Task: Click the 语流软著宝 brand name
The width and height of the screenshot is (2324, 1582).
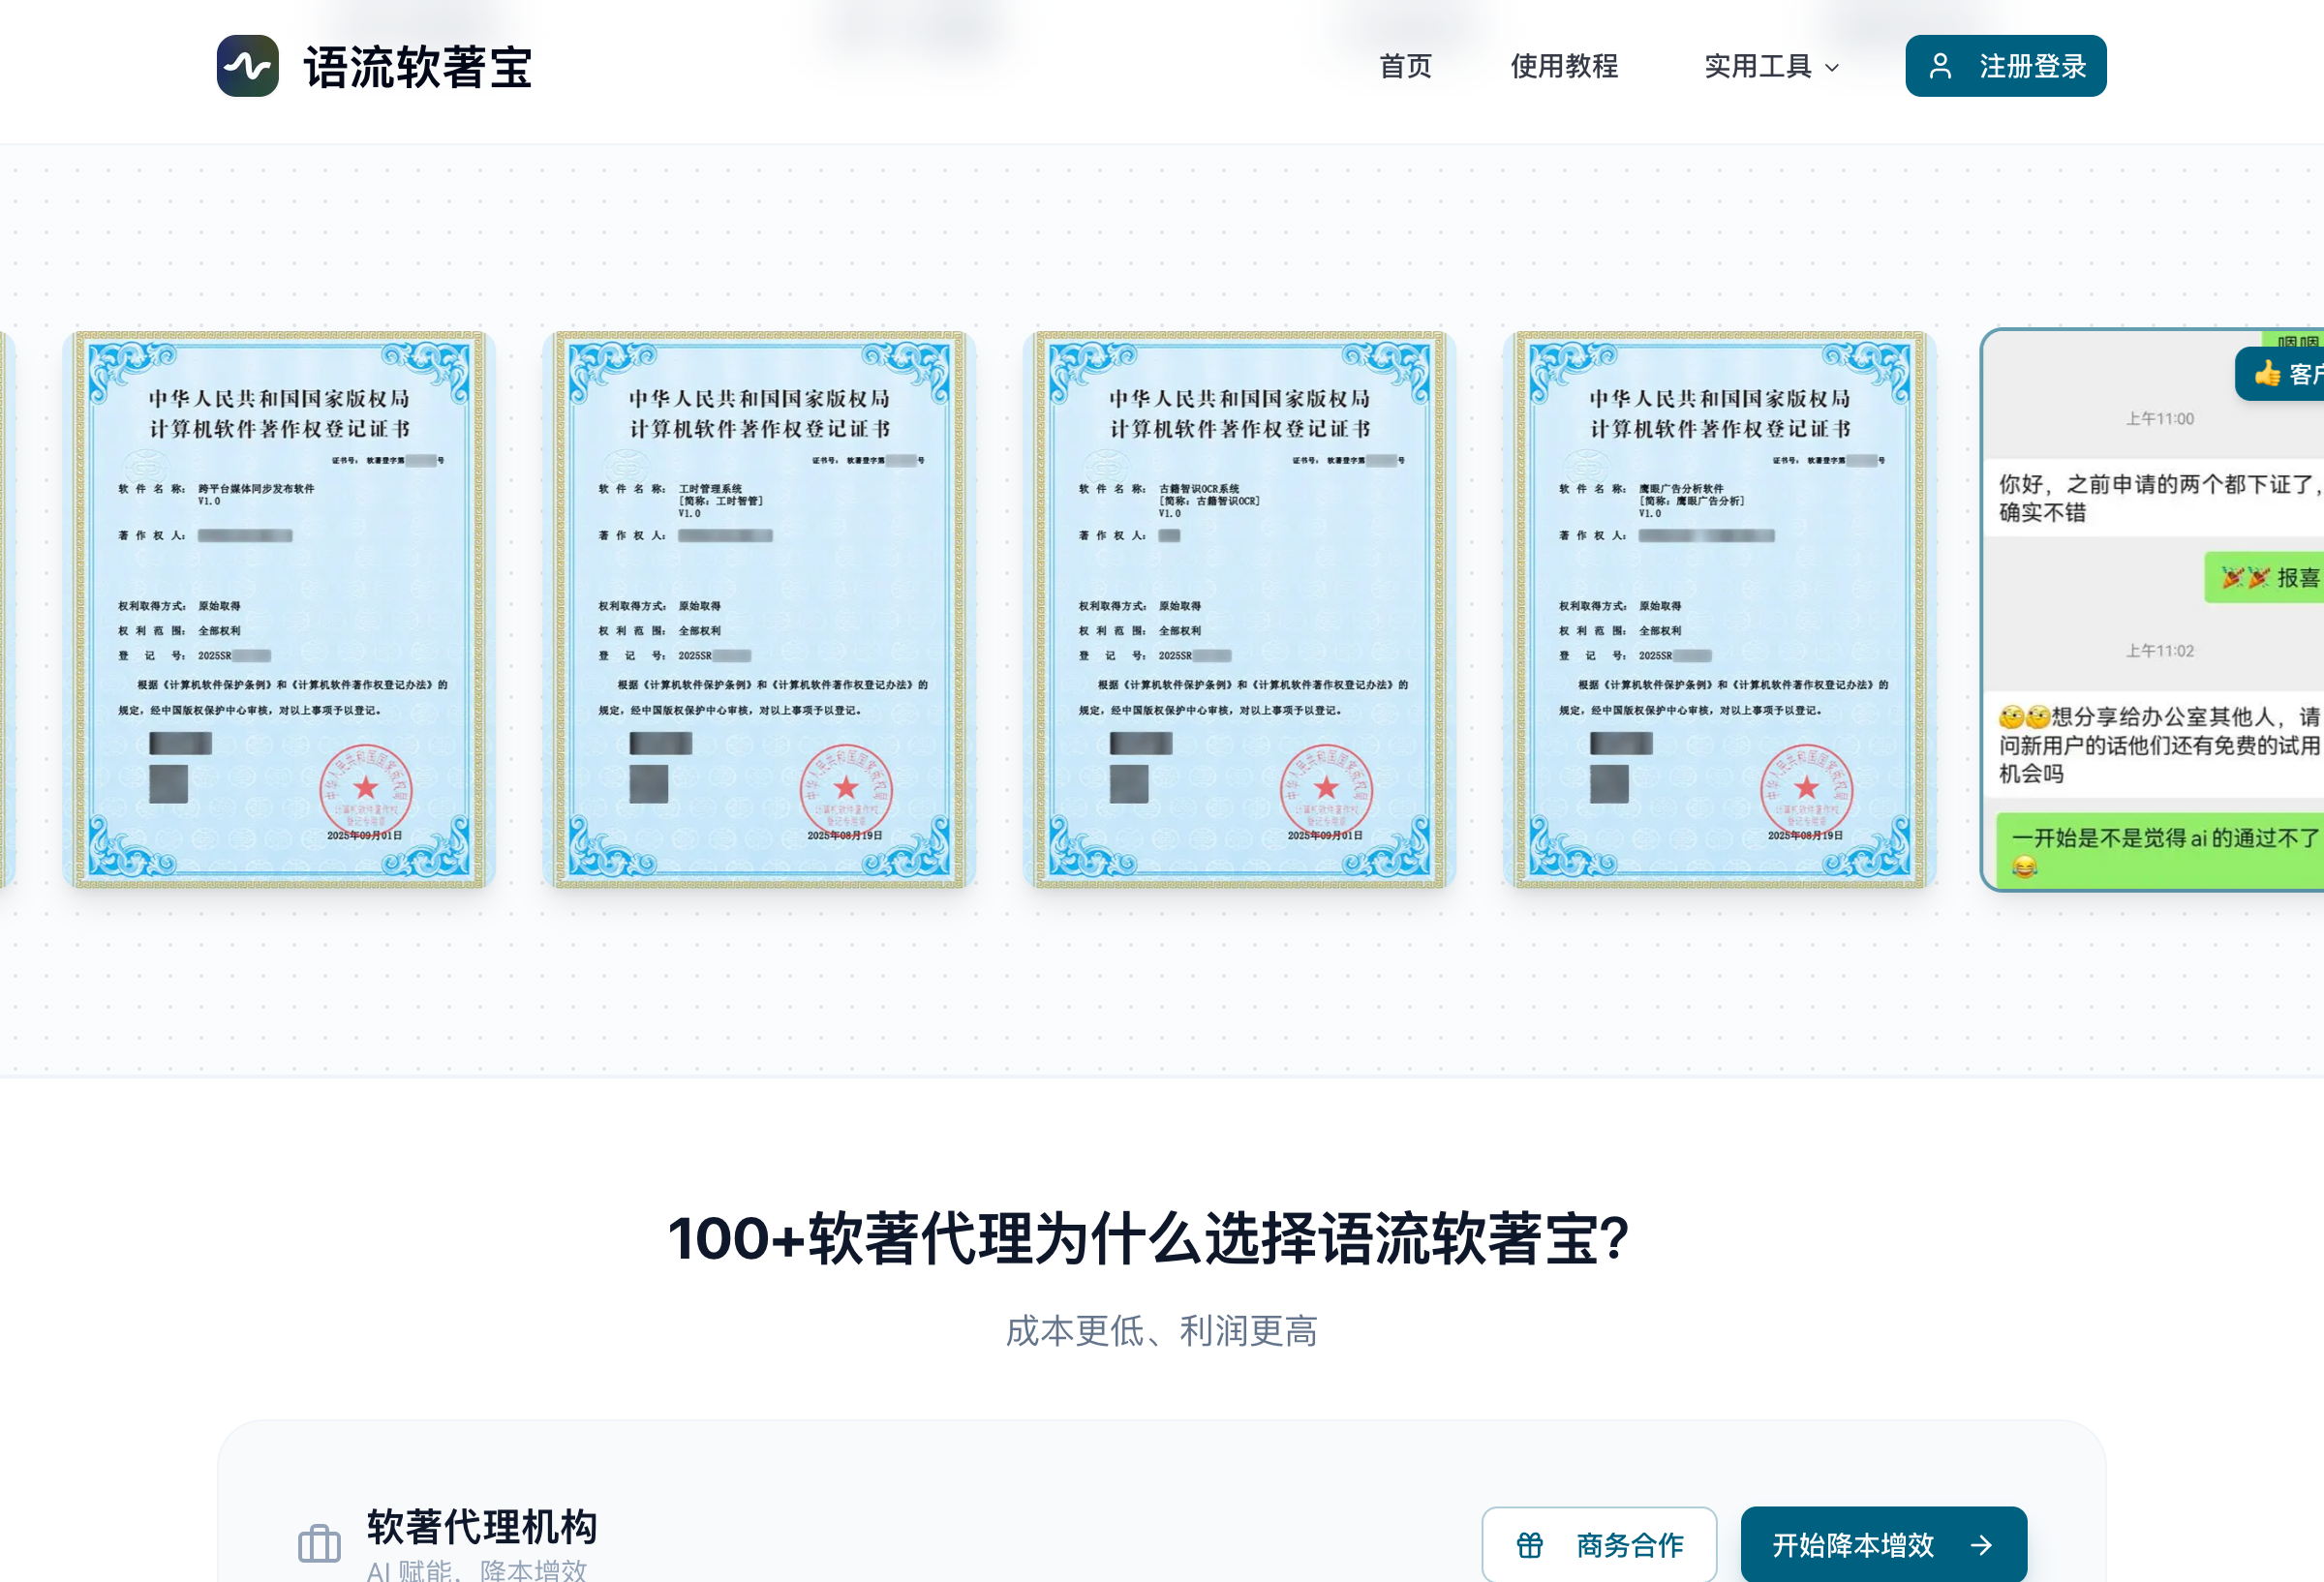Action: pos(418,67)
